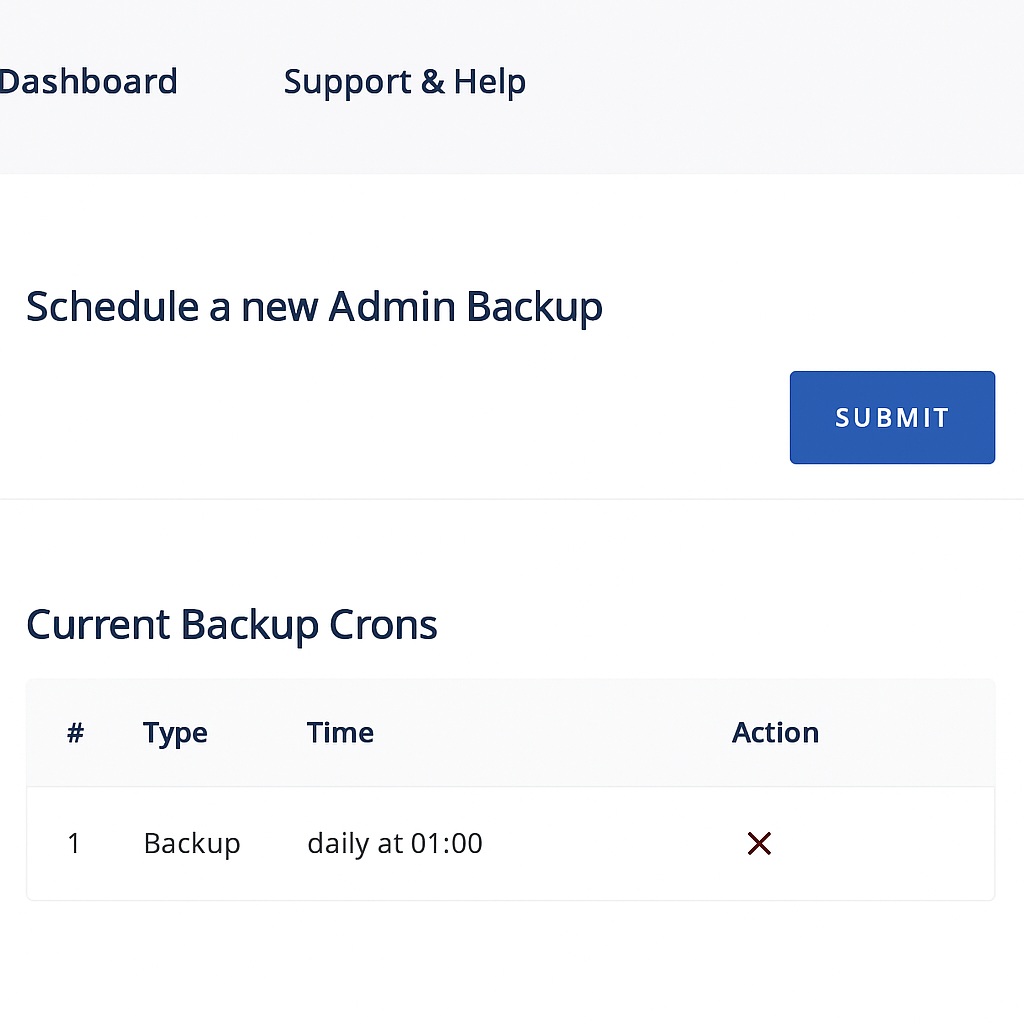Click '01:00' in the cron time
The width and height of the screenshot is (1024, 1024).
(446, 844)
